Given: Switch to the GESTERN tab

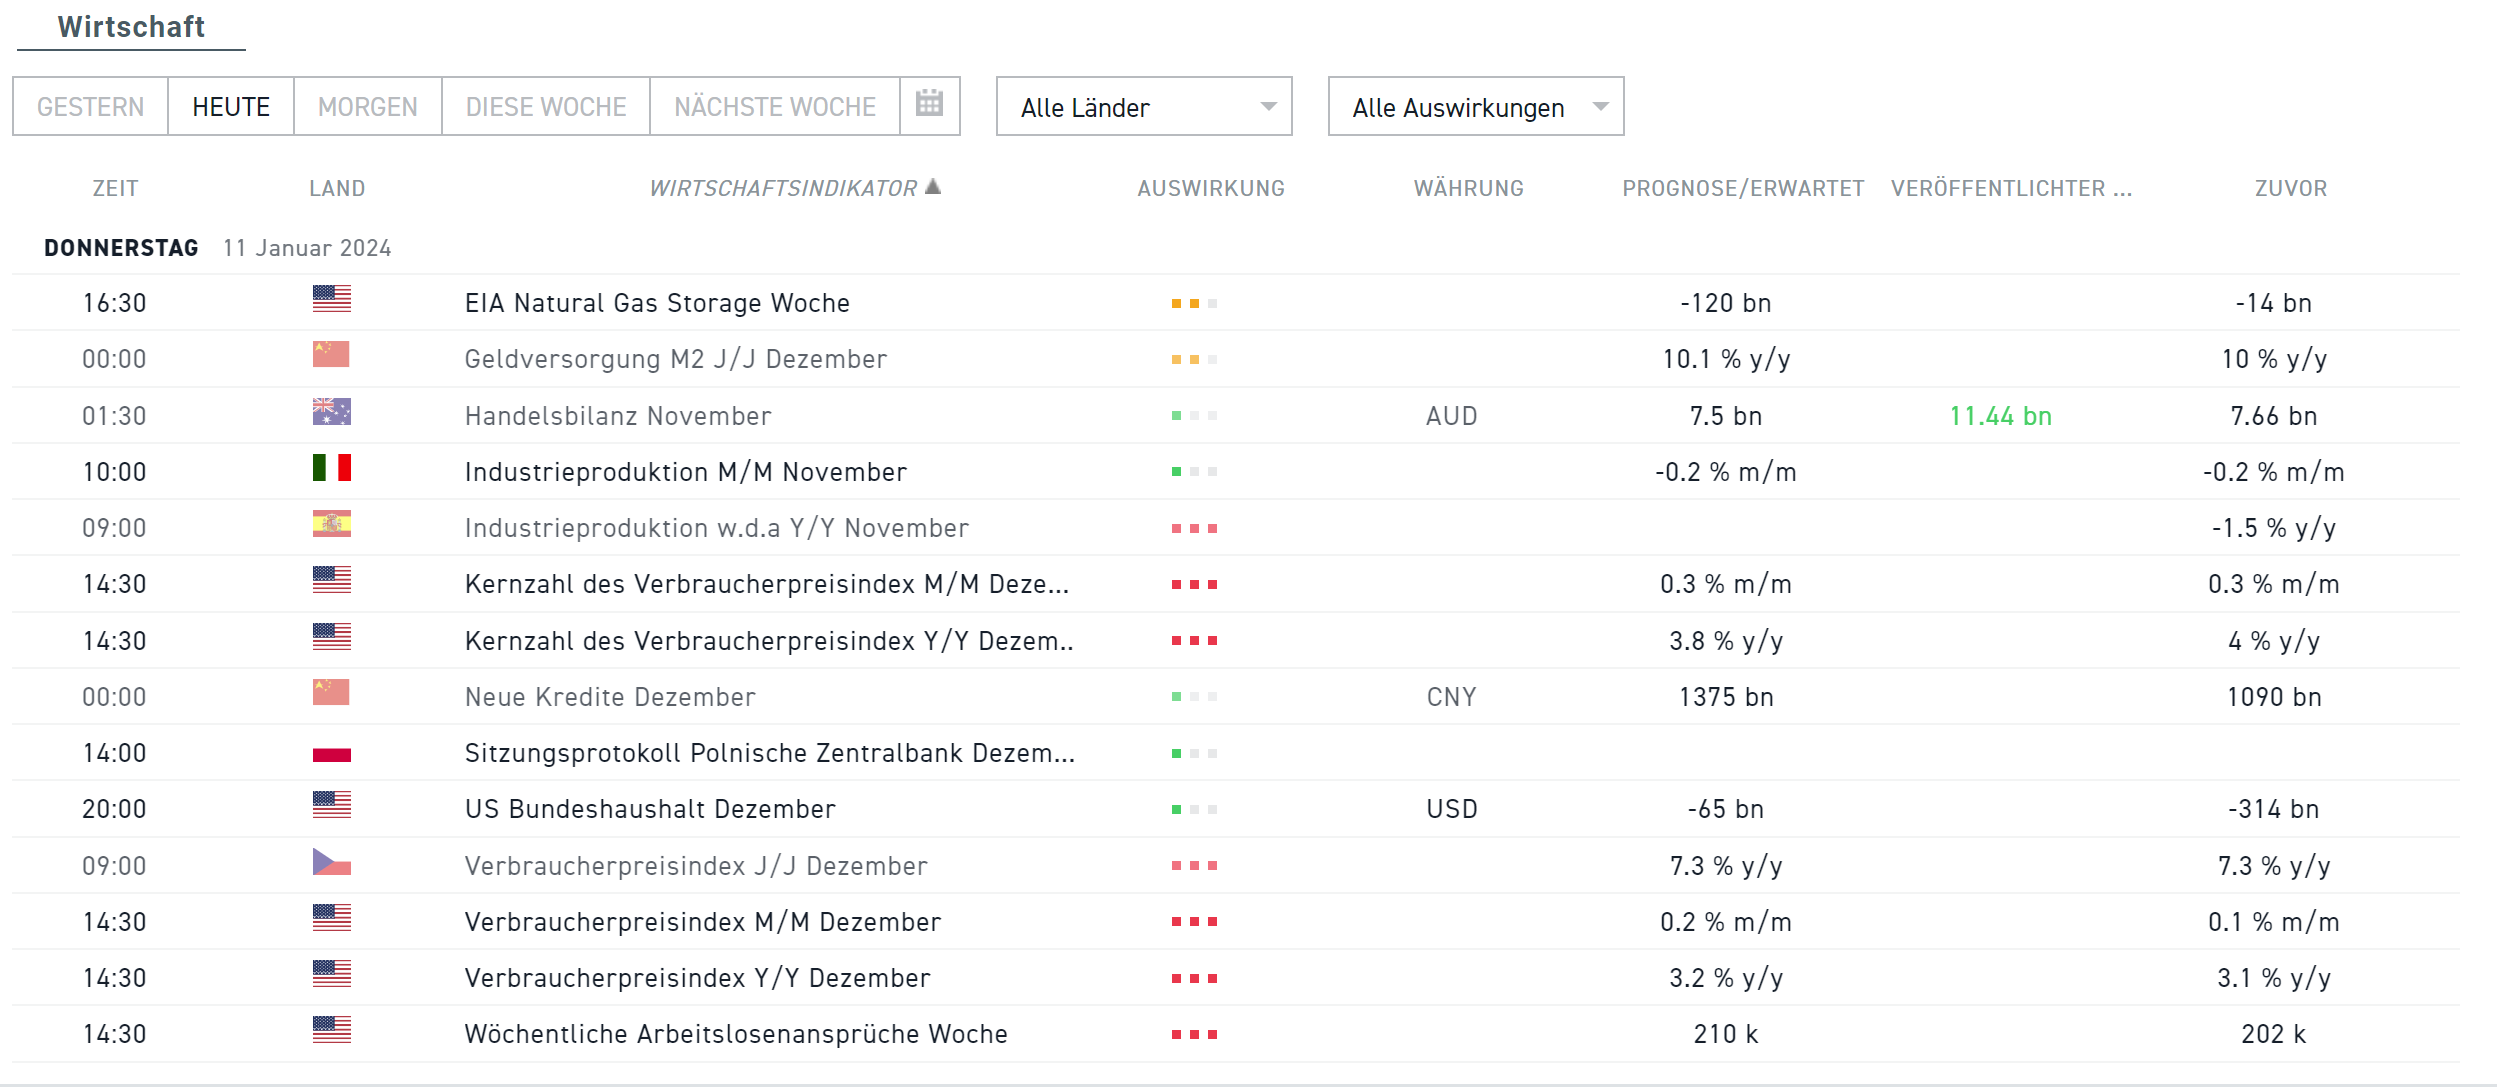Looking at the screenshot, I should (90, 107).
